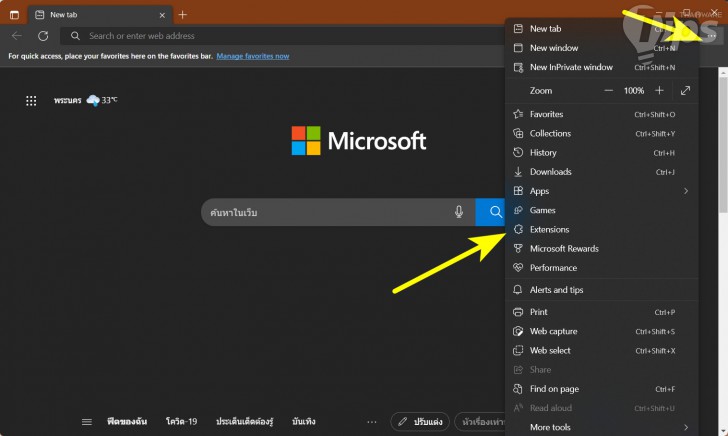Open Settings and more ellipsis button
This screenshot has width=728, height=436.
[712, 36]
